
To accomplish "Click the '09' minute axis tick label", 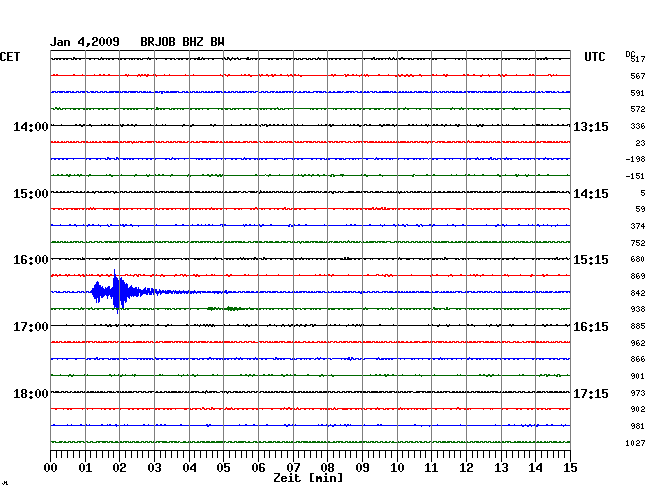I will coord(362,468).
